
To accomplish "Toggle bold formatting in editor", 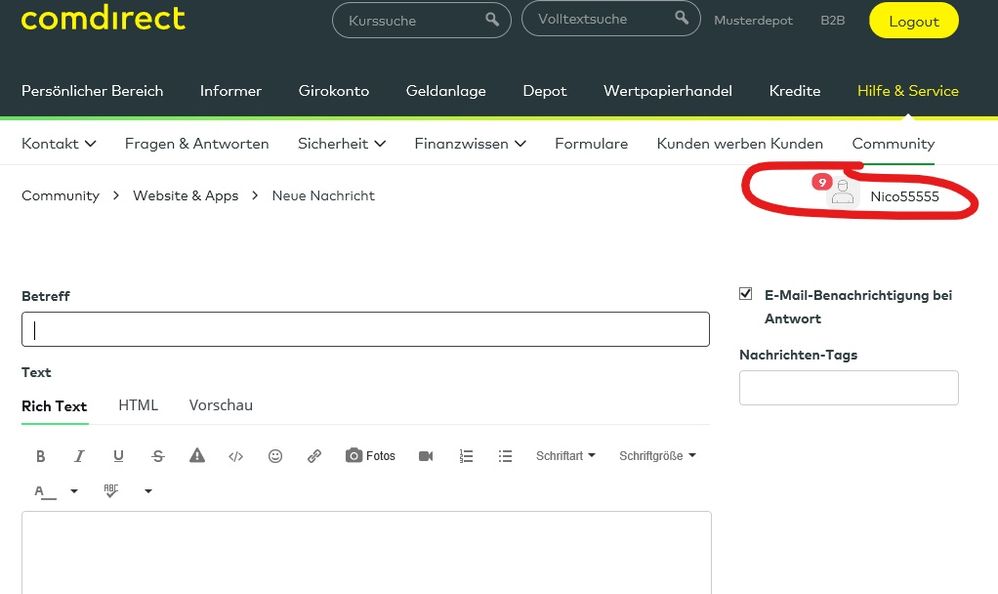I will [x=41, y=456].
